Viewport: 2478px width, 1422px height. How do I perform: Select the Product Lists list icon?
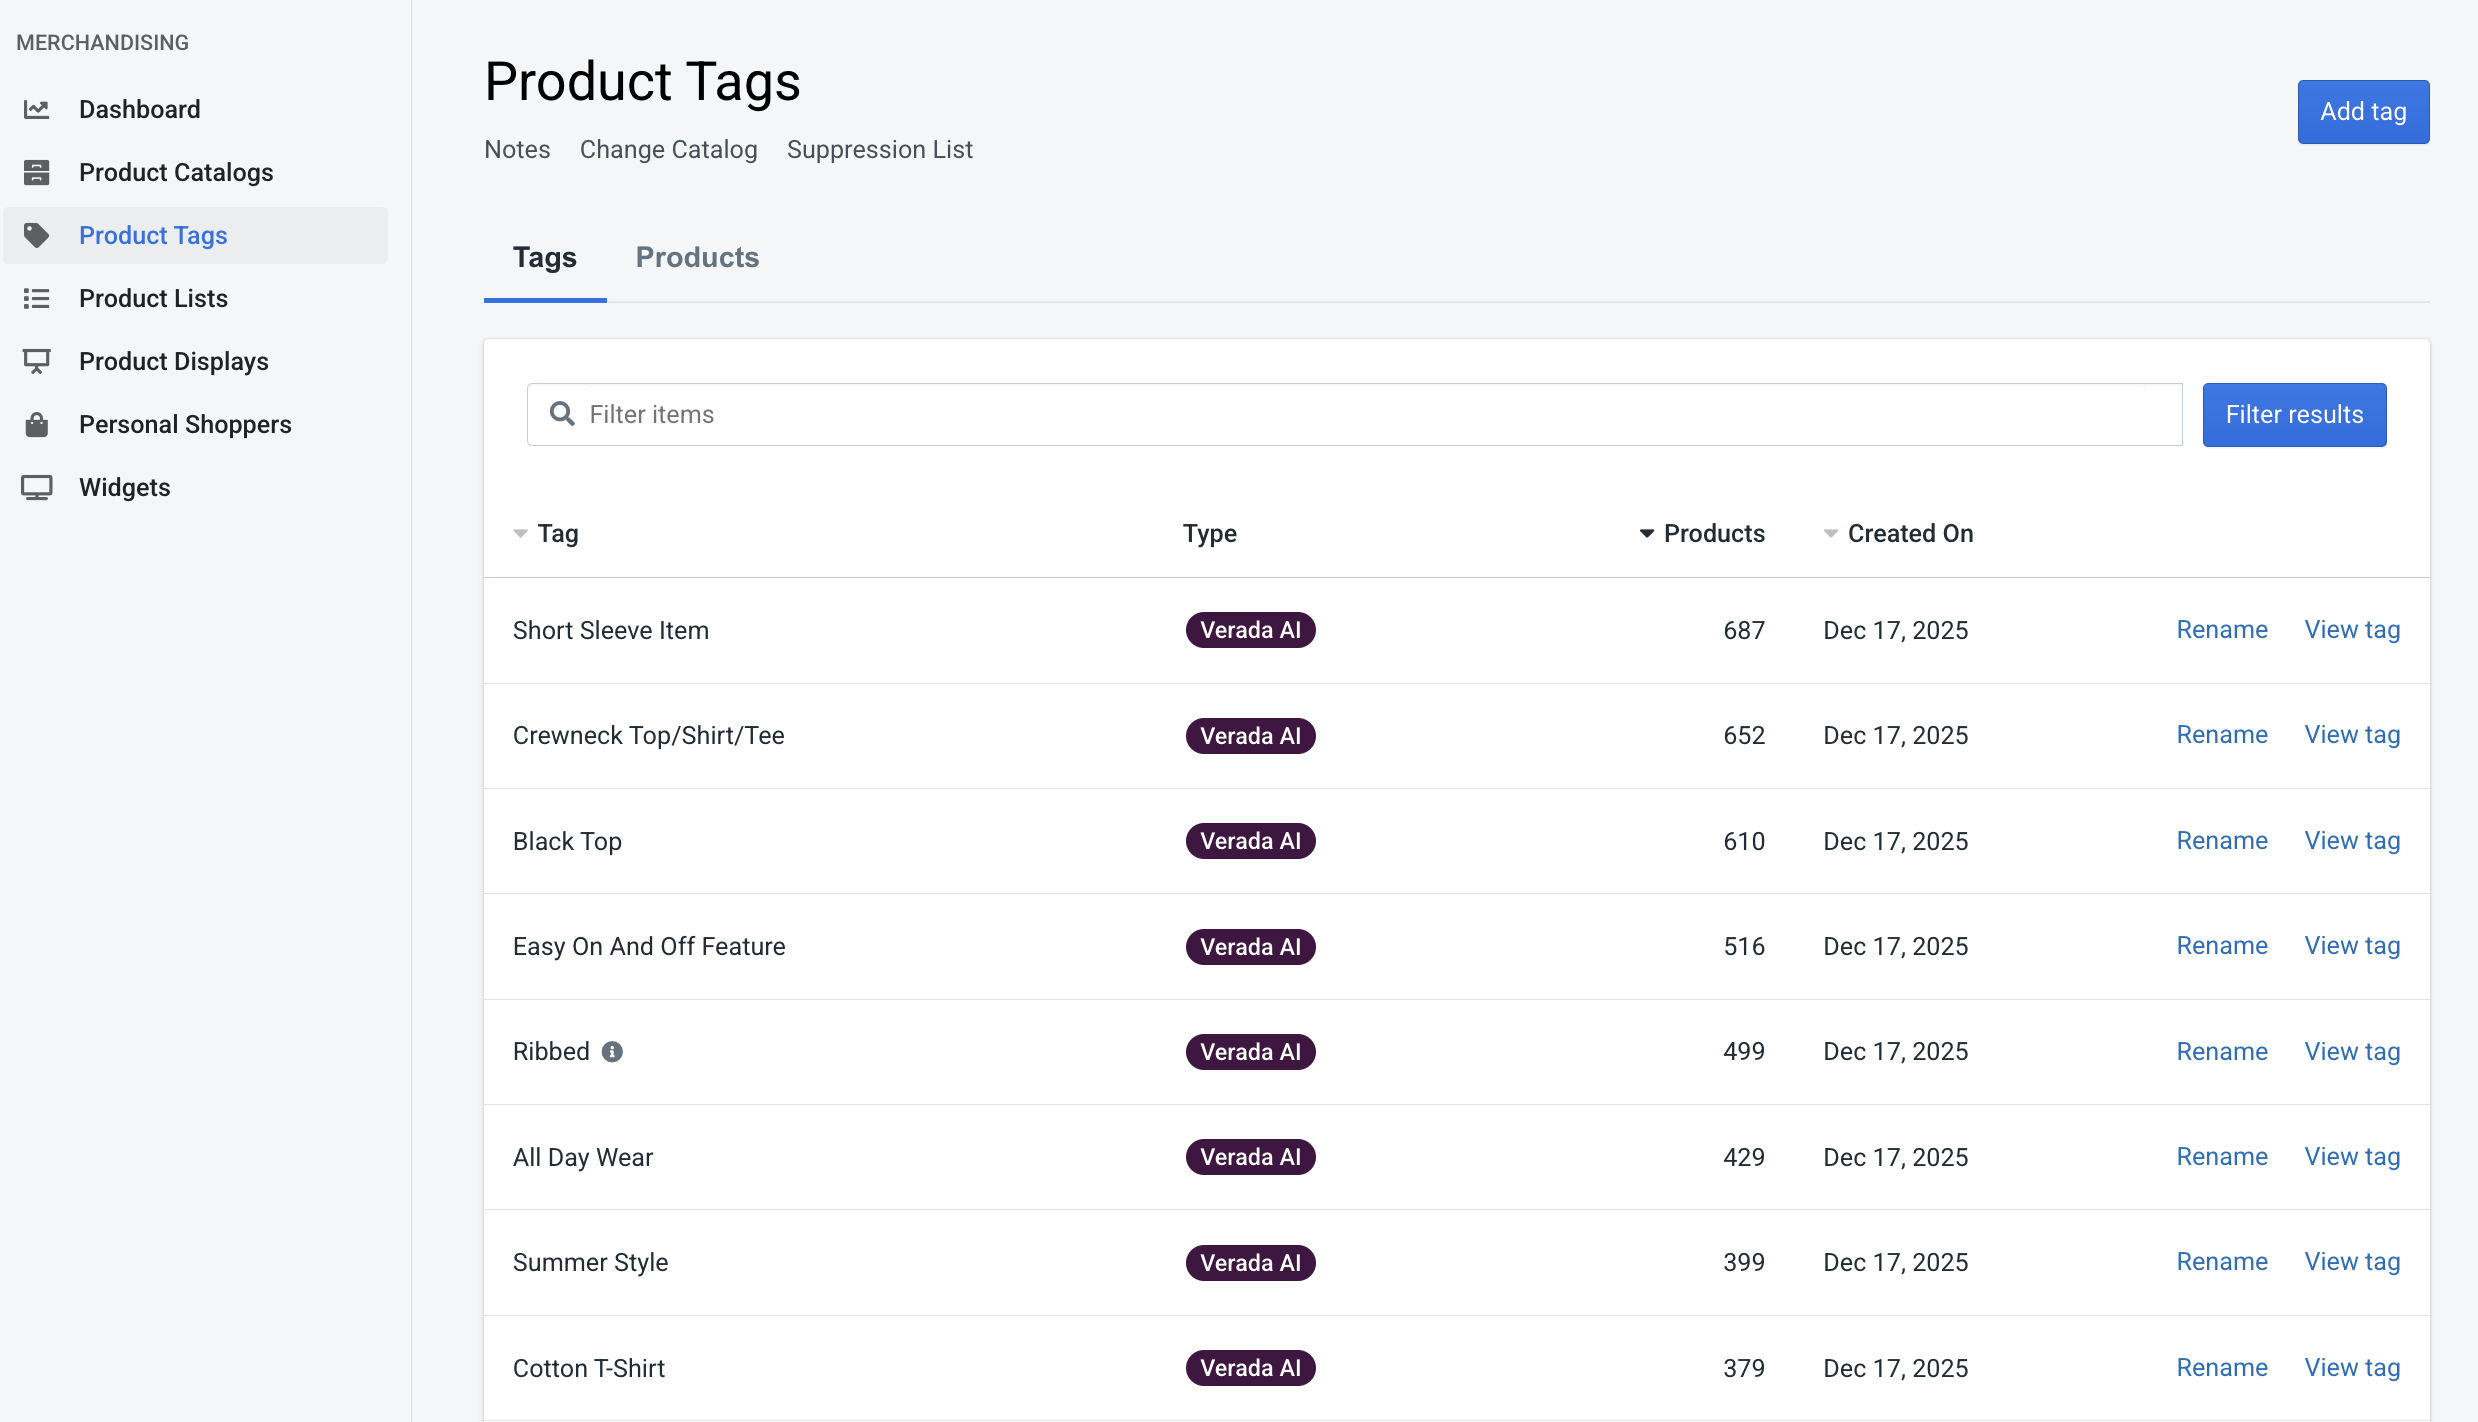[x=37, y=298]
